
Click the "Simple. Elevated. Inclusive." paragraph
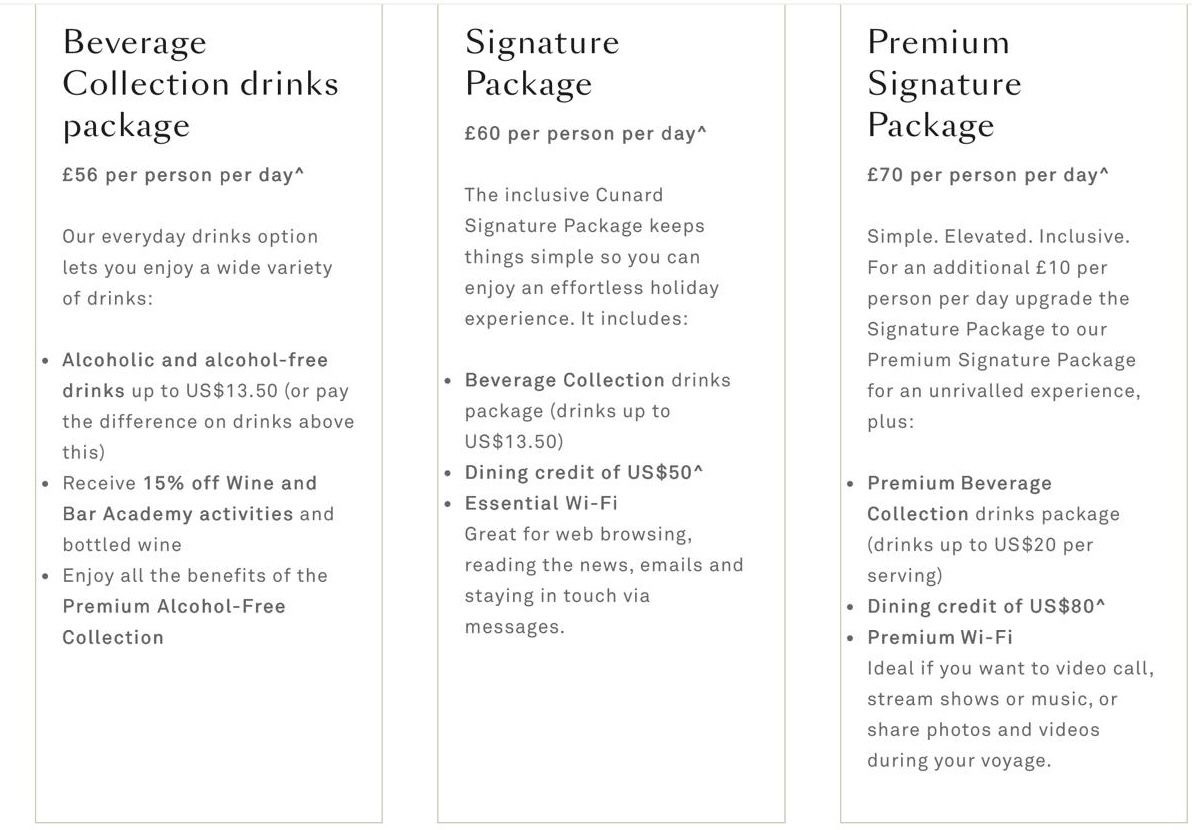point(1001,329)
